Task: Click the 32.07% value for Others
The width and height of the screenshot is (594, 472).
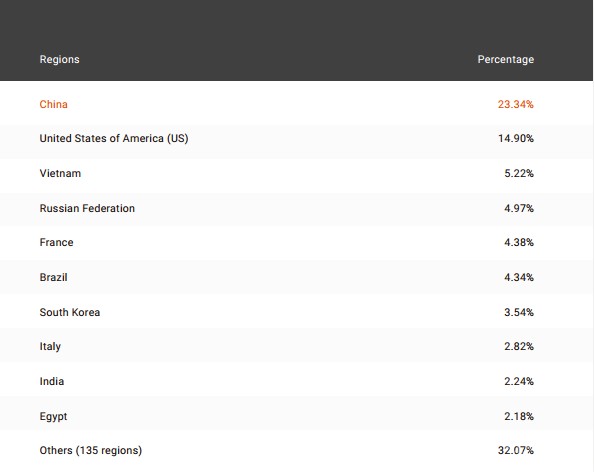Action: 516,450
